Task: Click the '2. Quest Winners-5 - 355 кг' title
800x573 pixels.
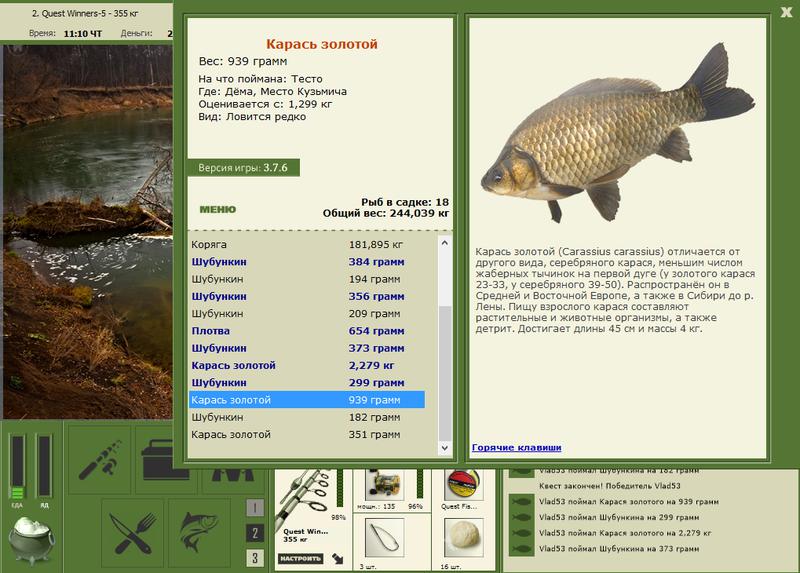Action: [x=85, y=13]
